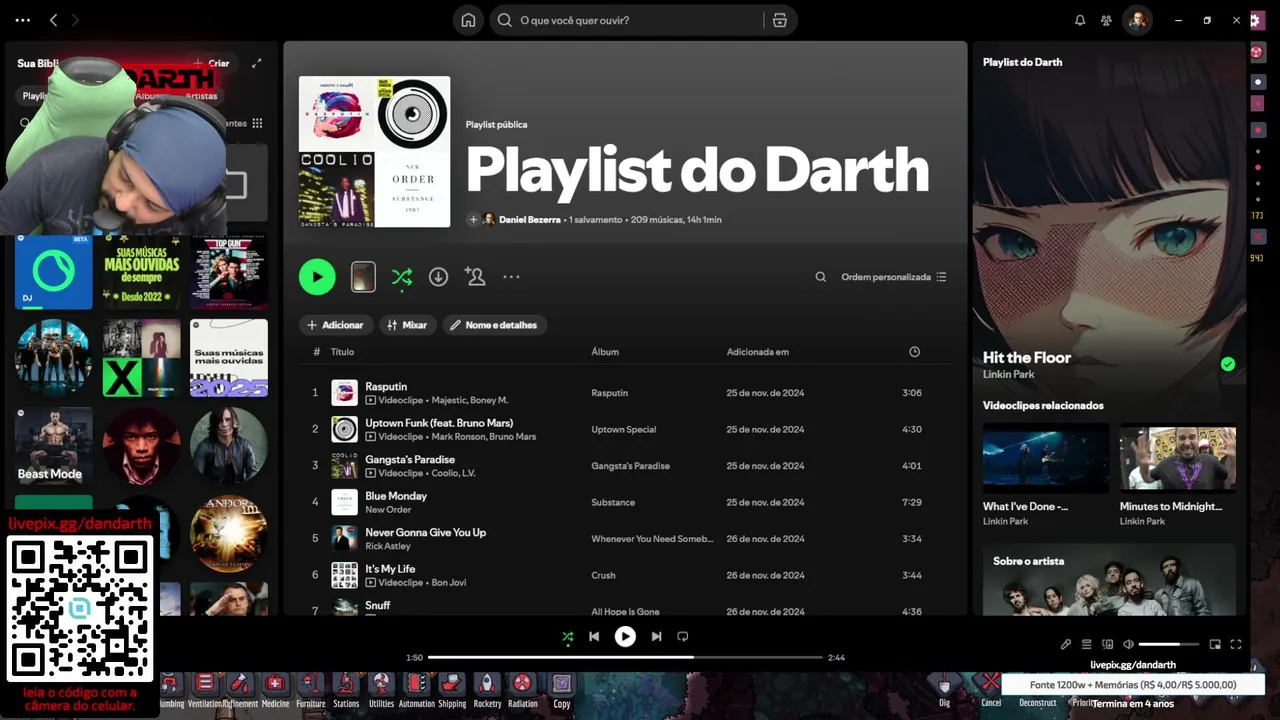This screenshot has height=720, width=1280.
Task: Open New Order artist link
Action: pyautogui.click(x=388, y=510)
